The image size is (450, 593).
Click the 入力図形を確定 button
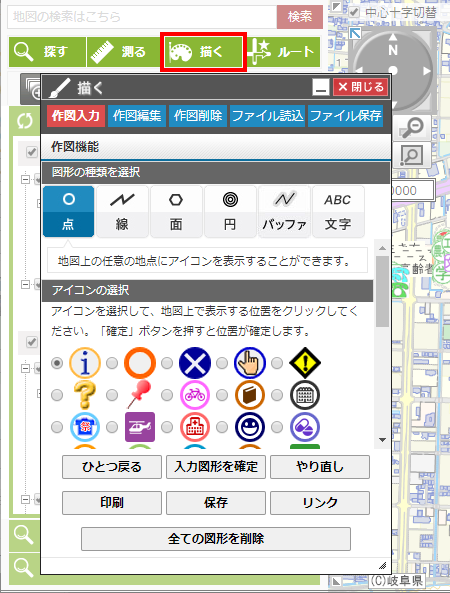216,467
